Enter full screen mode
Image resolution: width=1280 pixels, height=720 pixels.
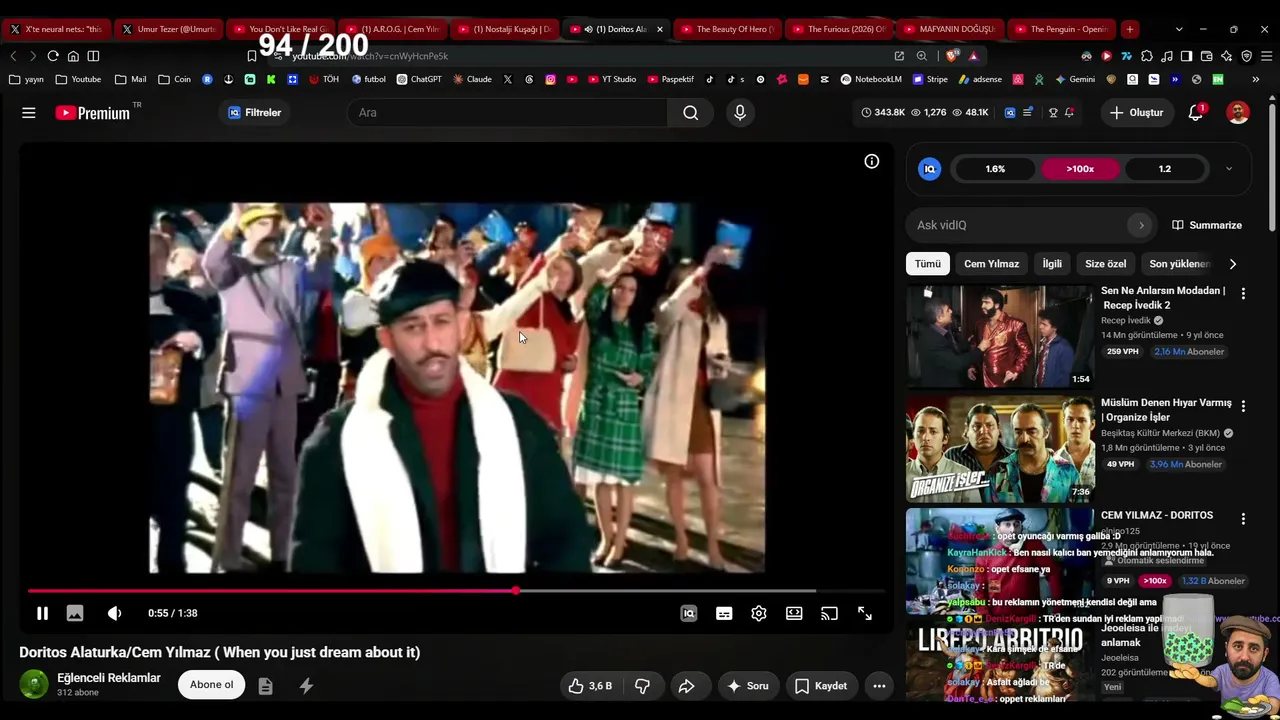coord(865,613)
